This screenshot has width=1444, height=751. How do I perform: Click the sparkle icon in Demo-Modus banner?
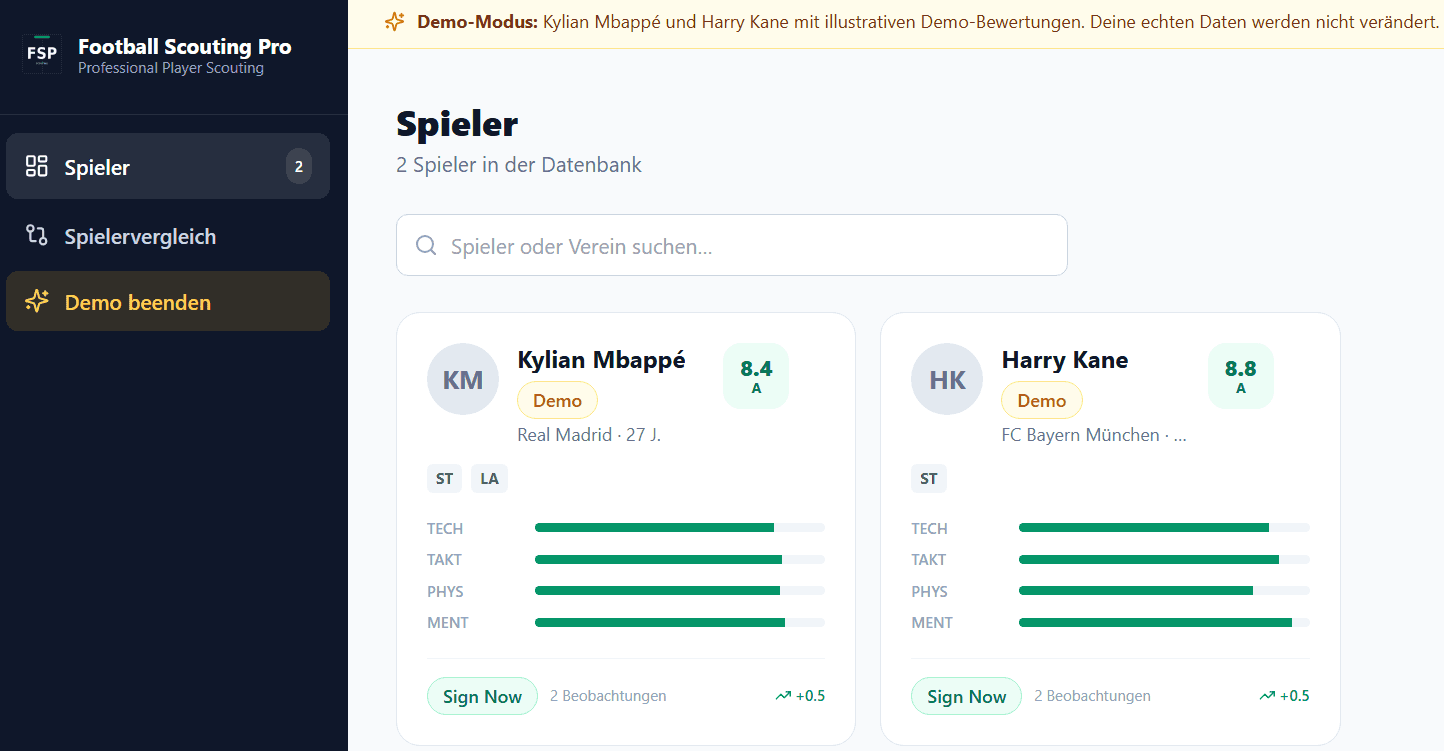(395, 21)
